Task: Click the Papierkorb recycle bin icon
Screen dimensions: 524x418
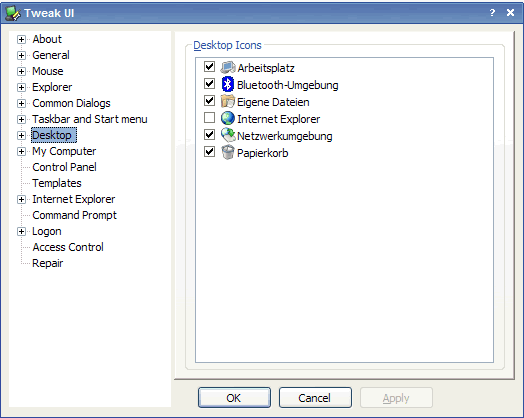Action: [228, 152]
